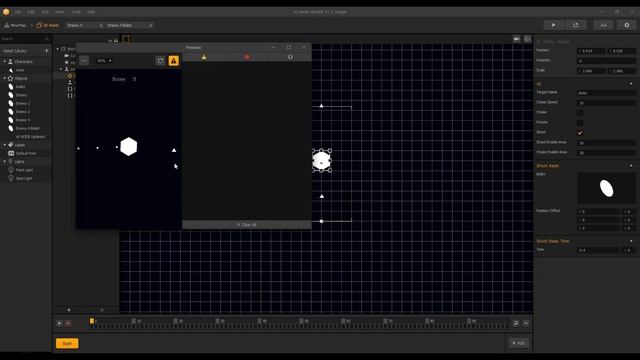Screen dimensions: 640x360
Task: Toggle the orange warning button in Preview toolbar
Action: (173, 61)
